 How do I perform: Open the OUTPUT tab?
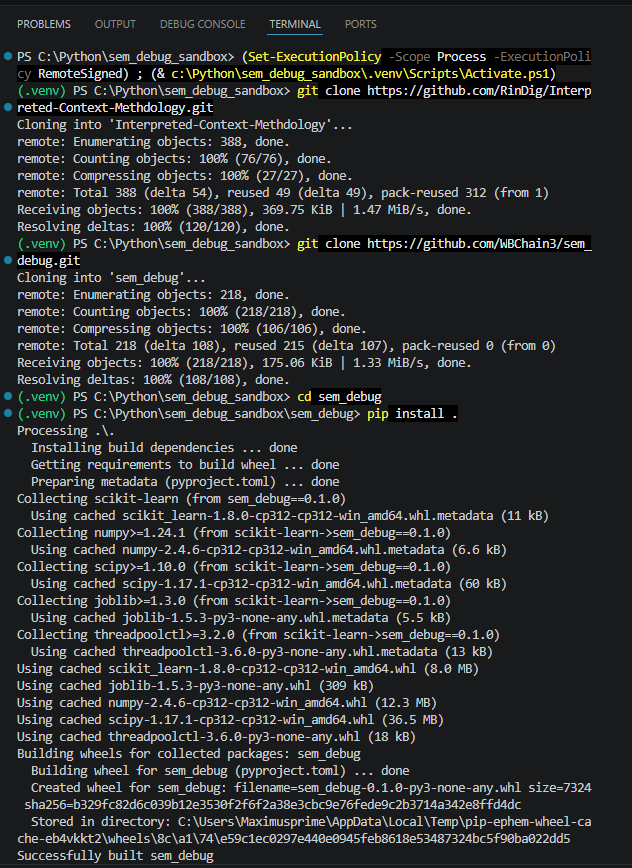point(115,24)
